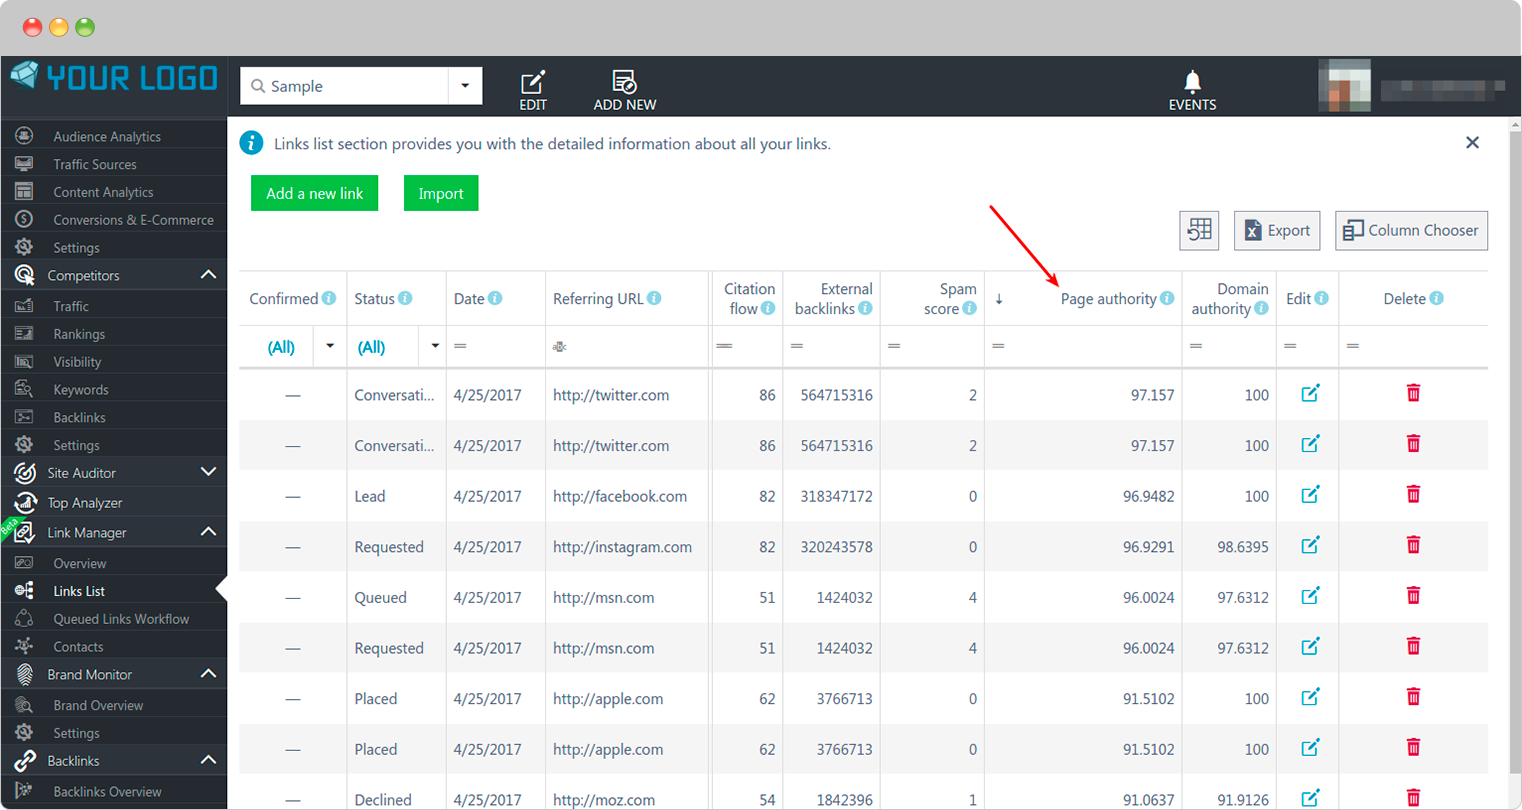Screen dimensions: 1522x810
Task: Click the Domain authority column header
Action: tap(1229, 298)
